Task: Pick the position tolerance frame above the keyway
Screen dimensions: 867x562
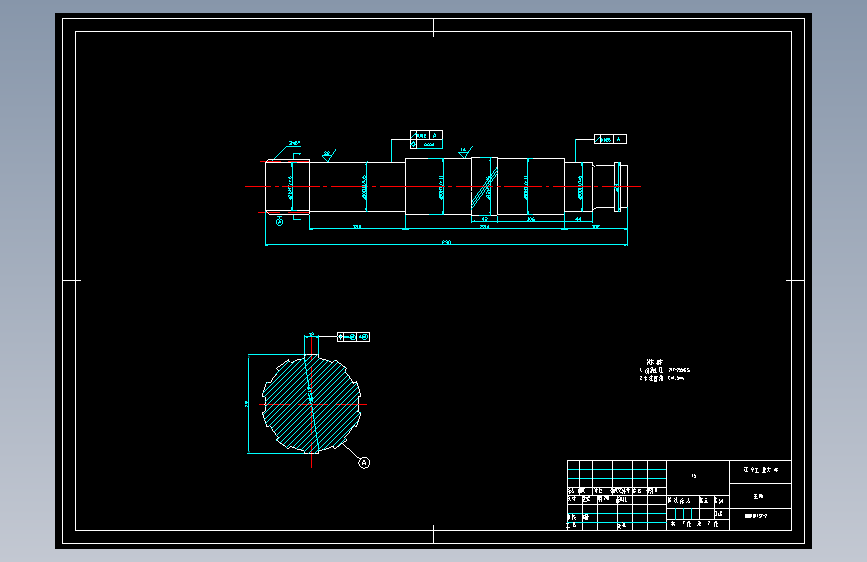Action: coord(353,337)
